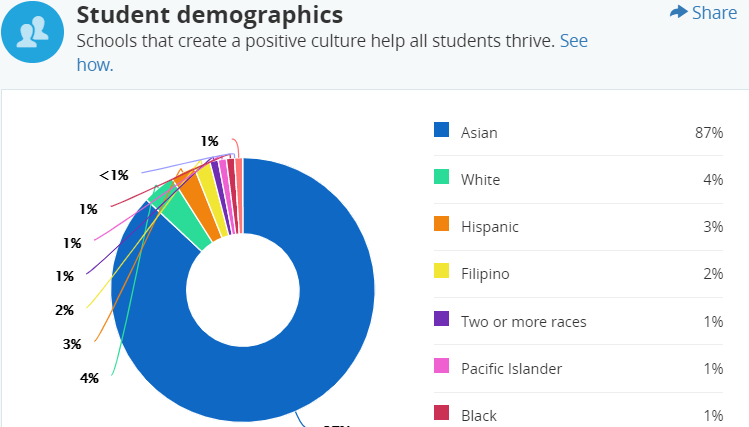
Task: Click the yellow Filipino legend swatch
Action: (441, 271)
